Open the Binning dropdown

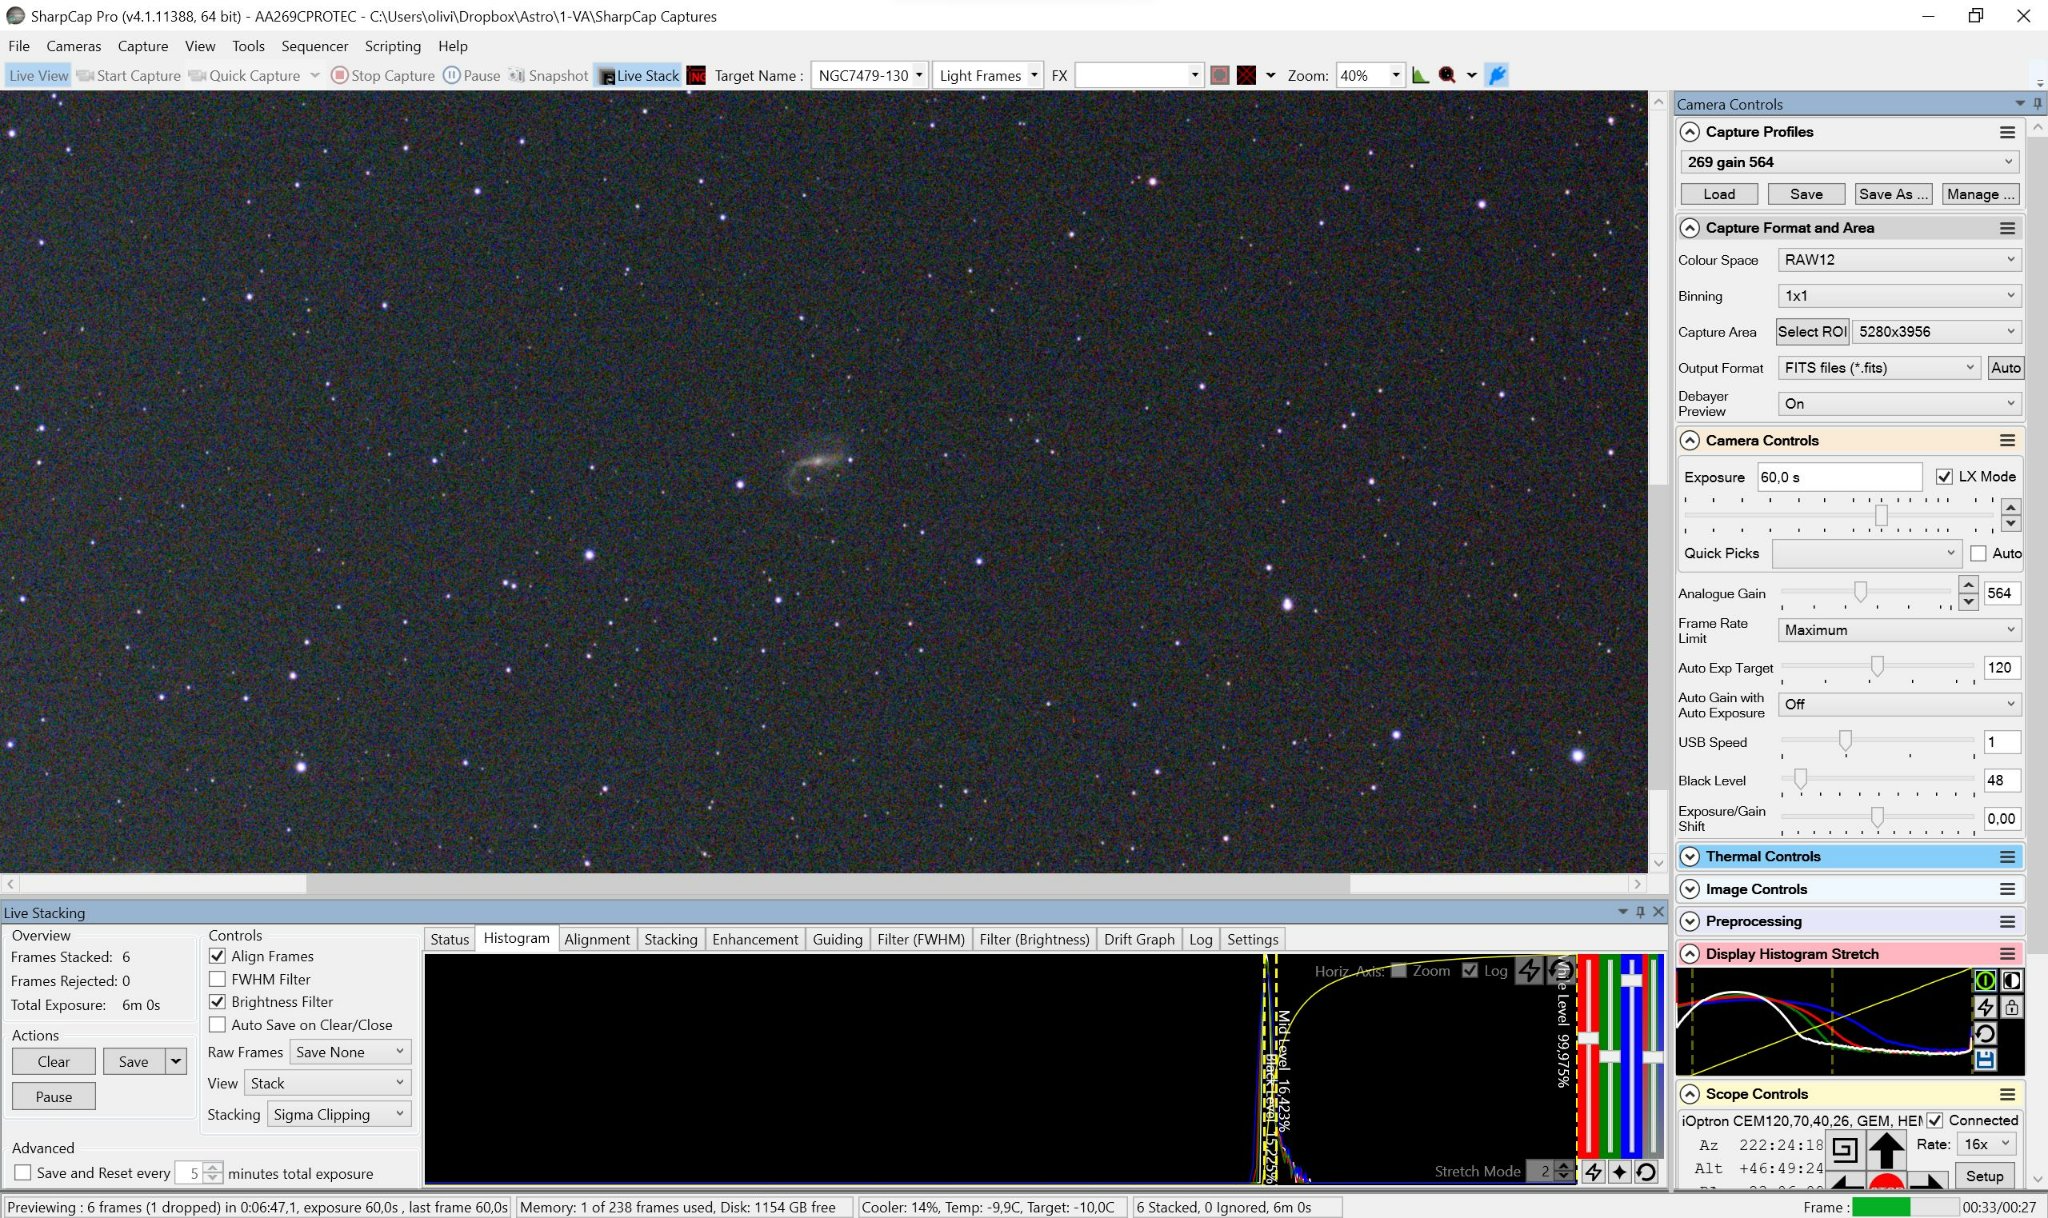click(x=1899, y=296)
